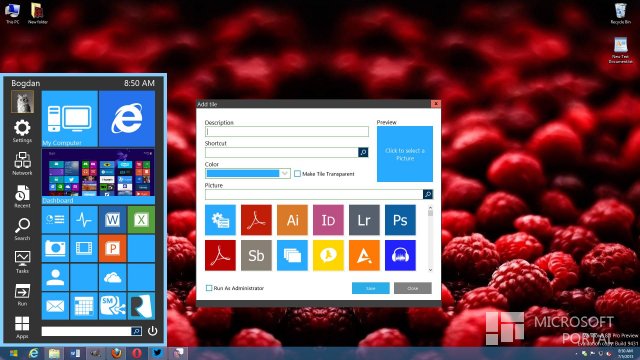Viewport: 640px width, 360px height.
Task: Click scrollbar down arrow in picture list
Action: 430,269
